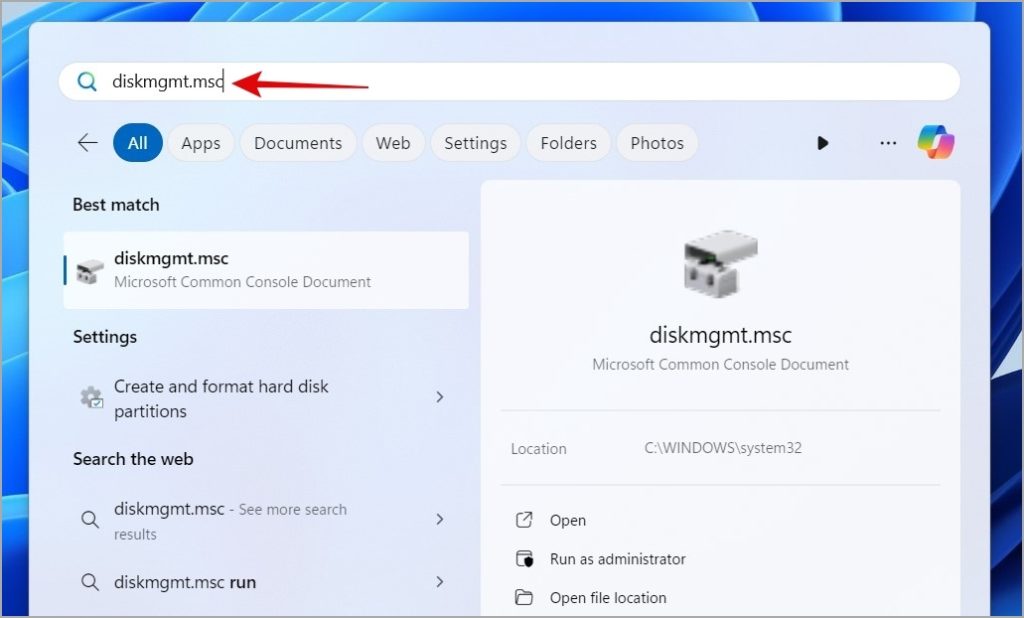1024x618 pixels.
Task: Click the diskmgmt.msc title in preview pane
Action: [x=720, y=335]
